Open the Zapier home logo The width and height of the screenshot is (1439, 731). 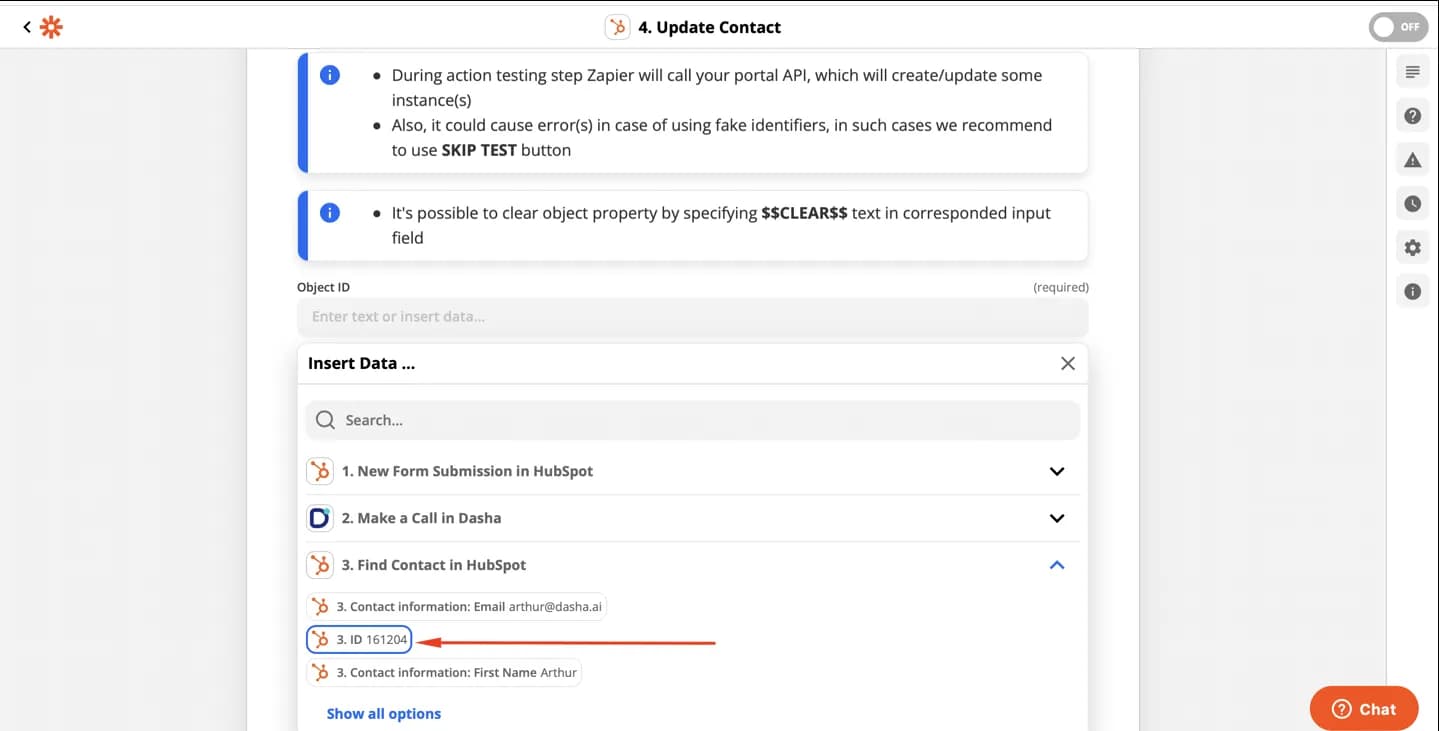tap(51, 27)
